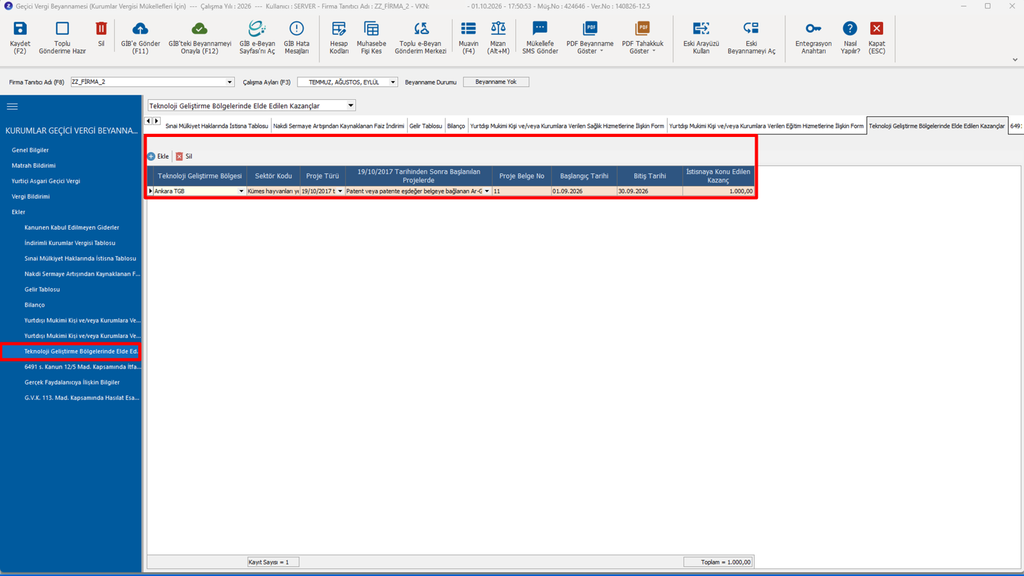
Task: Click the Toplu Gönderime Hazır icon
Action: pos(62,29)
